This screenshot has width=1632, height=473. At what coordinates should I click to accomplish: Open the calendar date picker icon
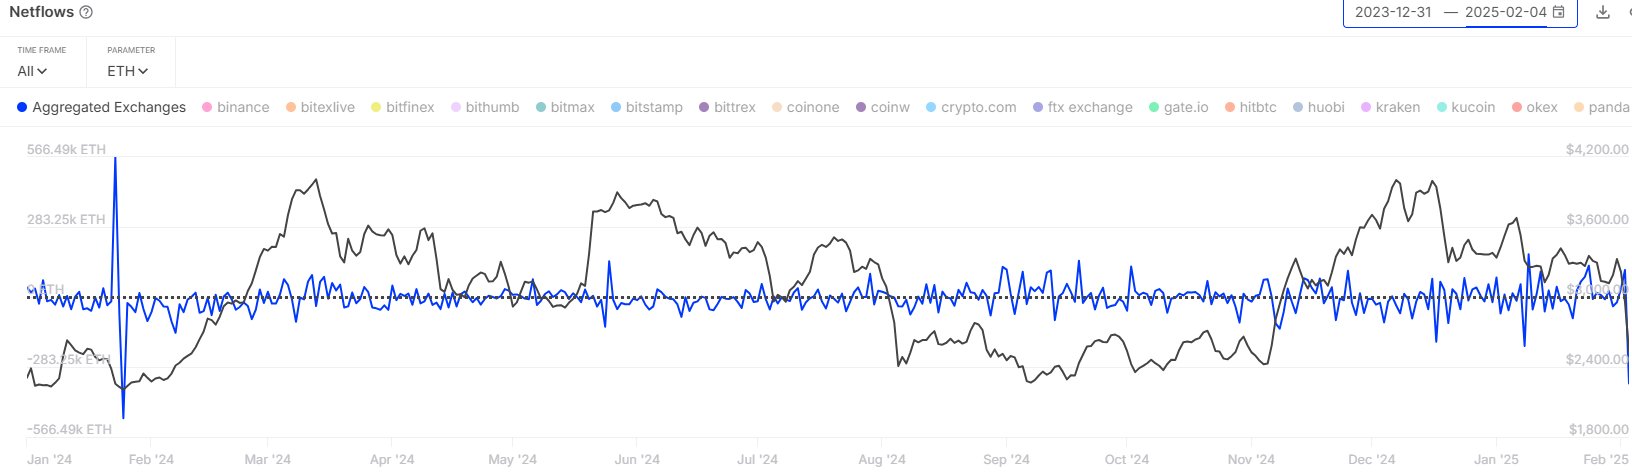point(1559,13)
